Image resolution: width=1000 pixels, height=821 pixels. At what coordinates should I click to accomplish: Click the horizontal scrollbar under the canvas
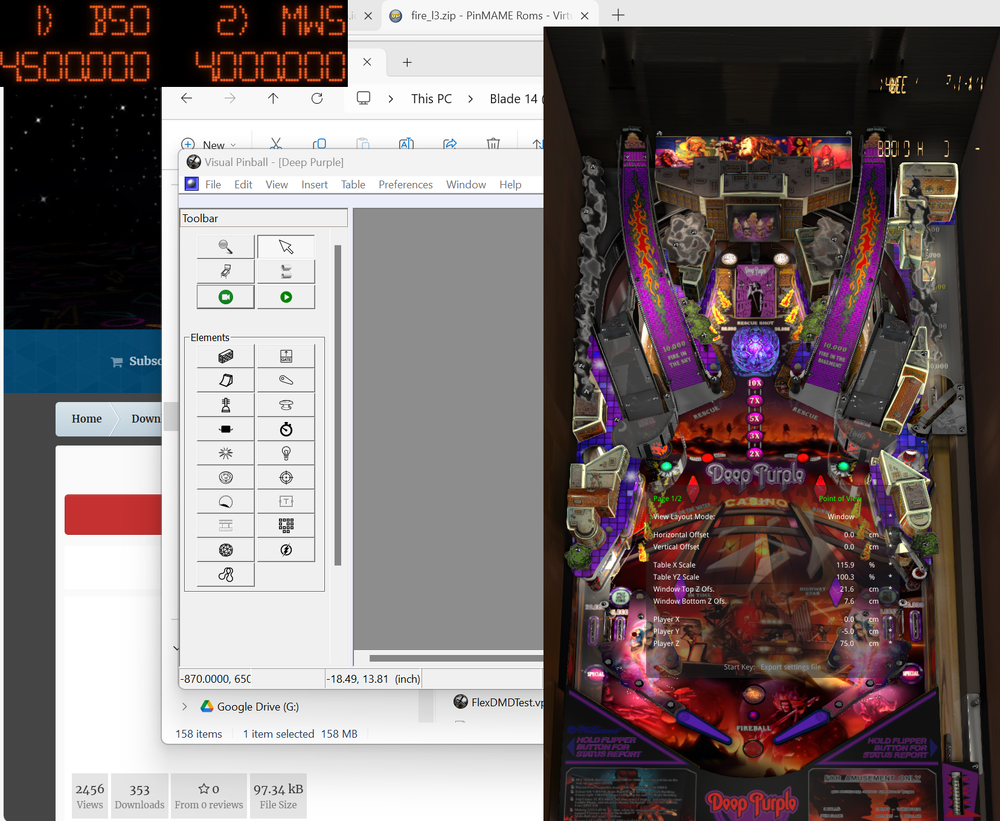pyautogui.click(x=456, y=658)
